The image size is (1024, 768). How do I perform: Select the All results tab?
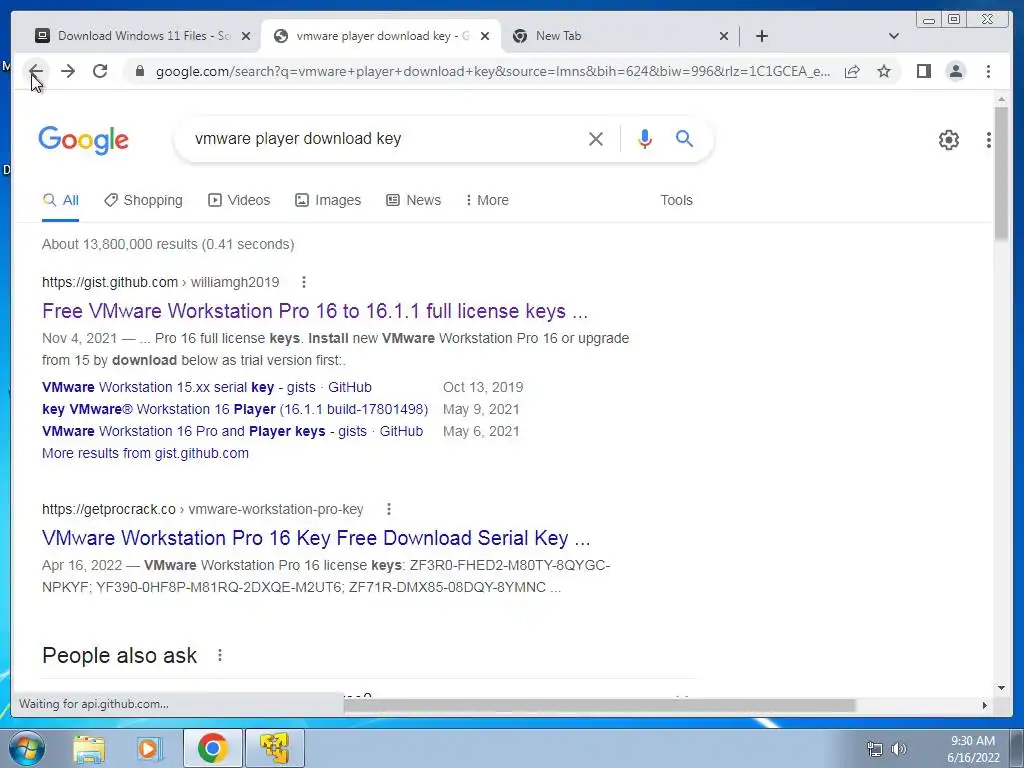click(60, 200)
